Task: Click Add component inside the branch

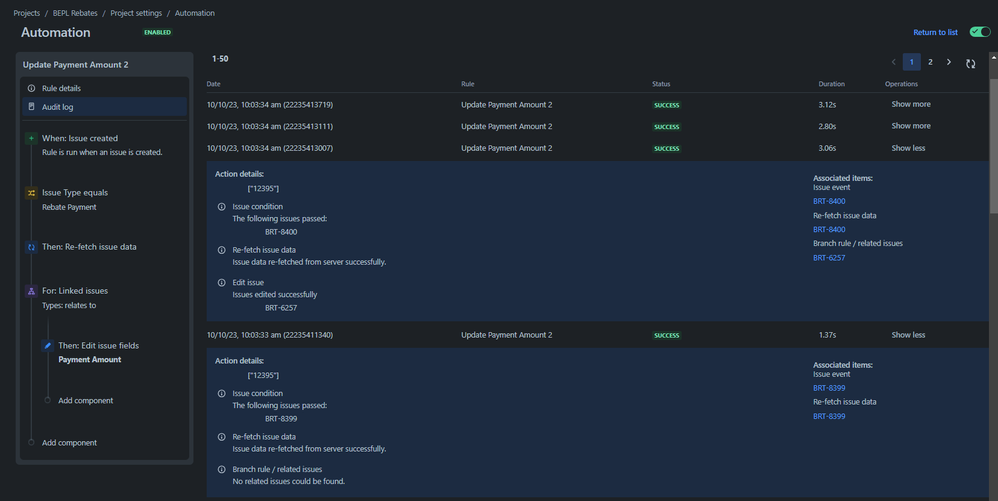Action: coord(85,400)
